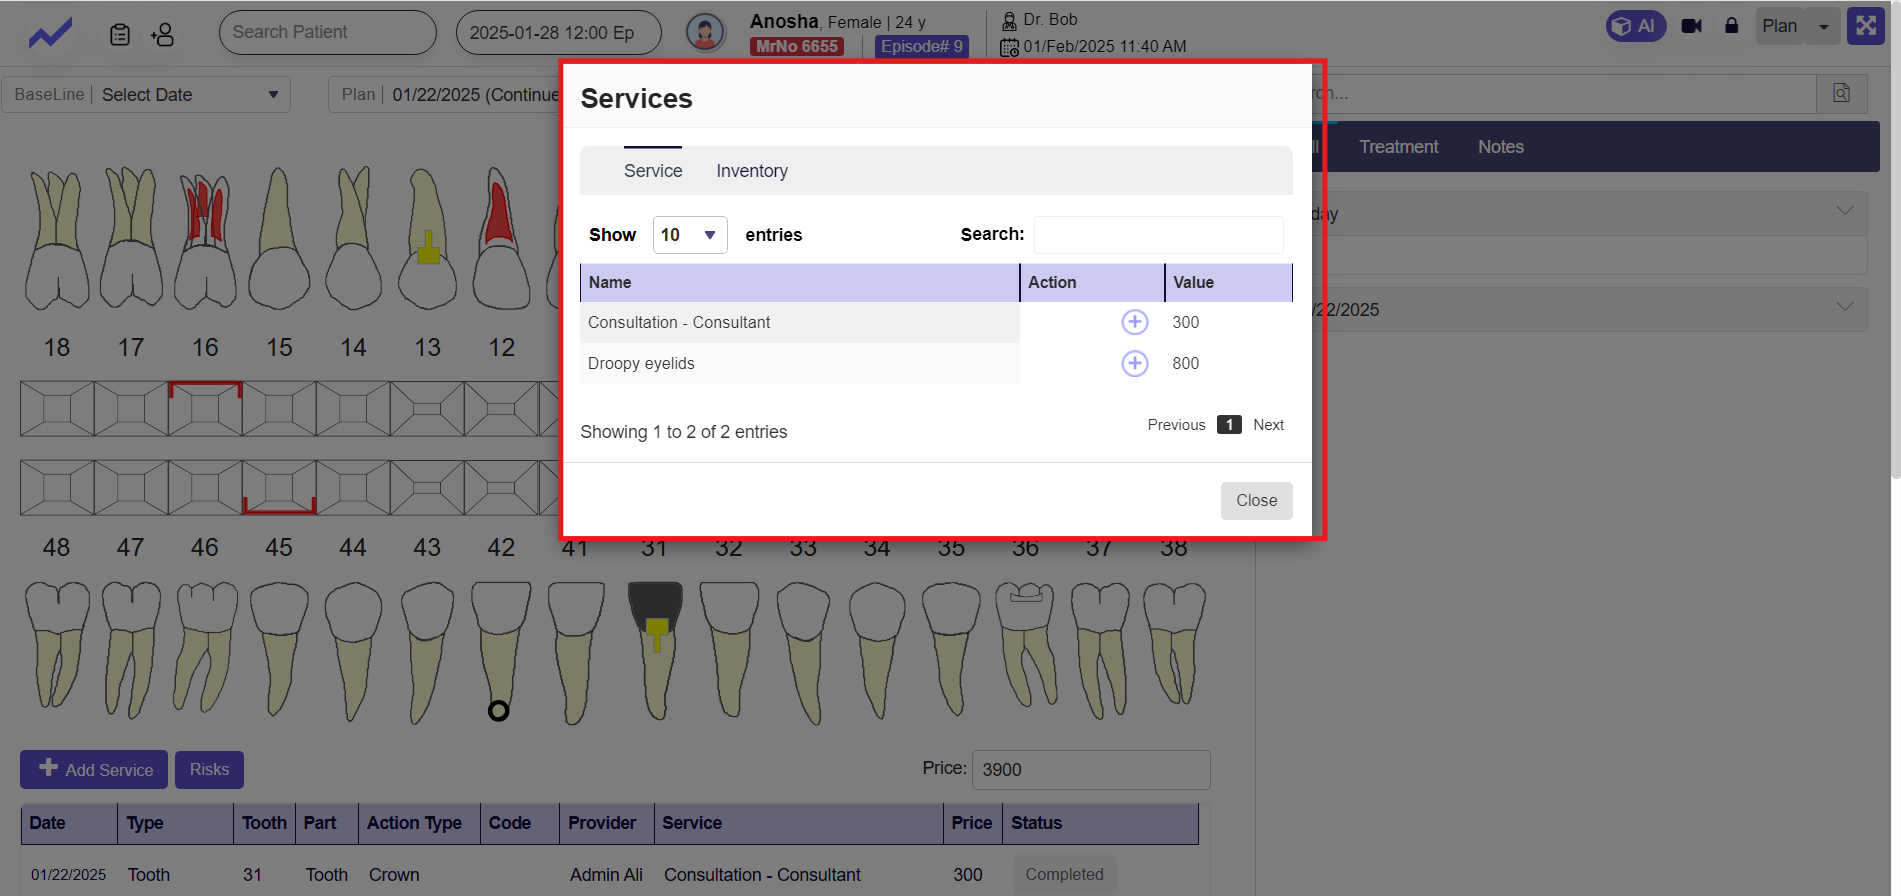Switch to the Inventory tab
Screen dimensions: 1901x896
pos(752,171)
